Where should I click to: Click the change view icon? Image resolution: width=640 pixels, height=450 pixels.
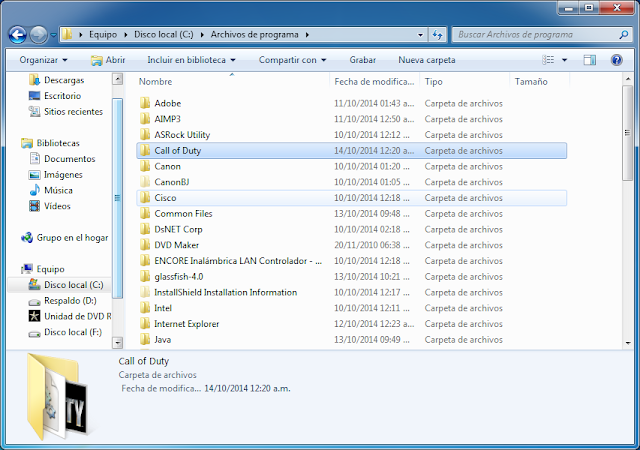[548, 60]
